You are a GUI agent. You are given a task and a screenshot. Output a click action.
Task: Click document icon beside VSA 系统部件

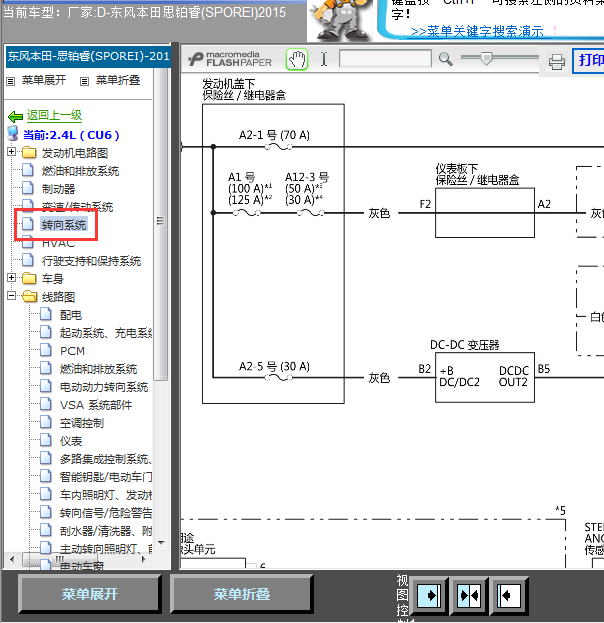pyautogui.click(x=46, y=404)
